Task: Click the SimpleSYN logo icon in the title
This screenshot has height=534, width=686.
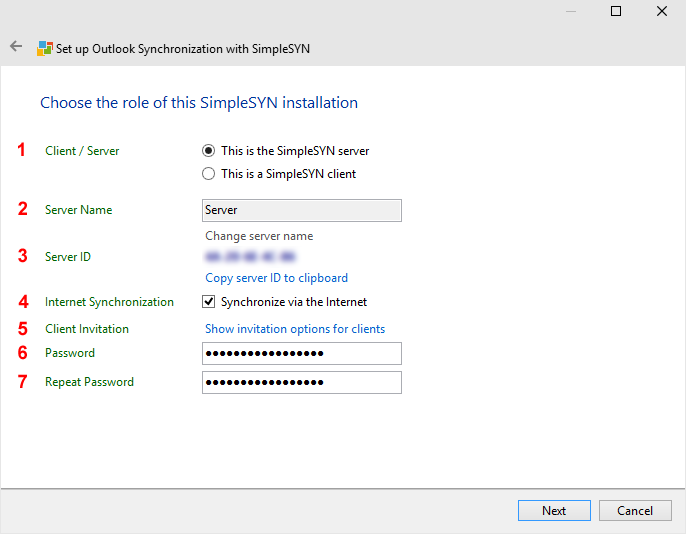Action: (45, 48)
